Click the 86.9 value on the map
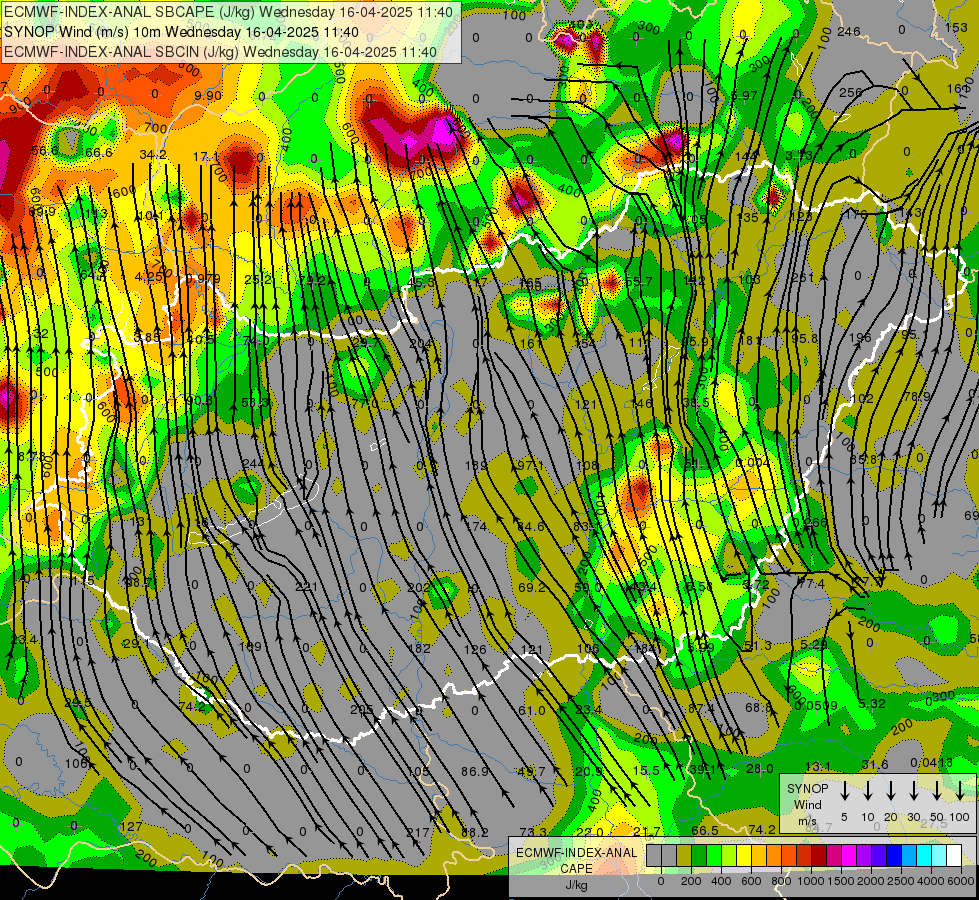The width and height of the screenshot is (979, 900). pyautogui.click(x=475, y=772)
